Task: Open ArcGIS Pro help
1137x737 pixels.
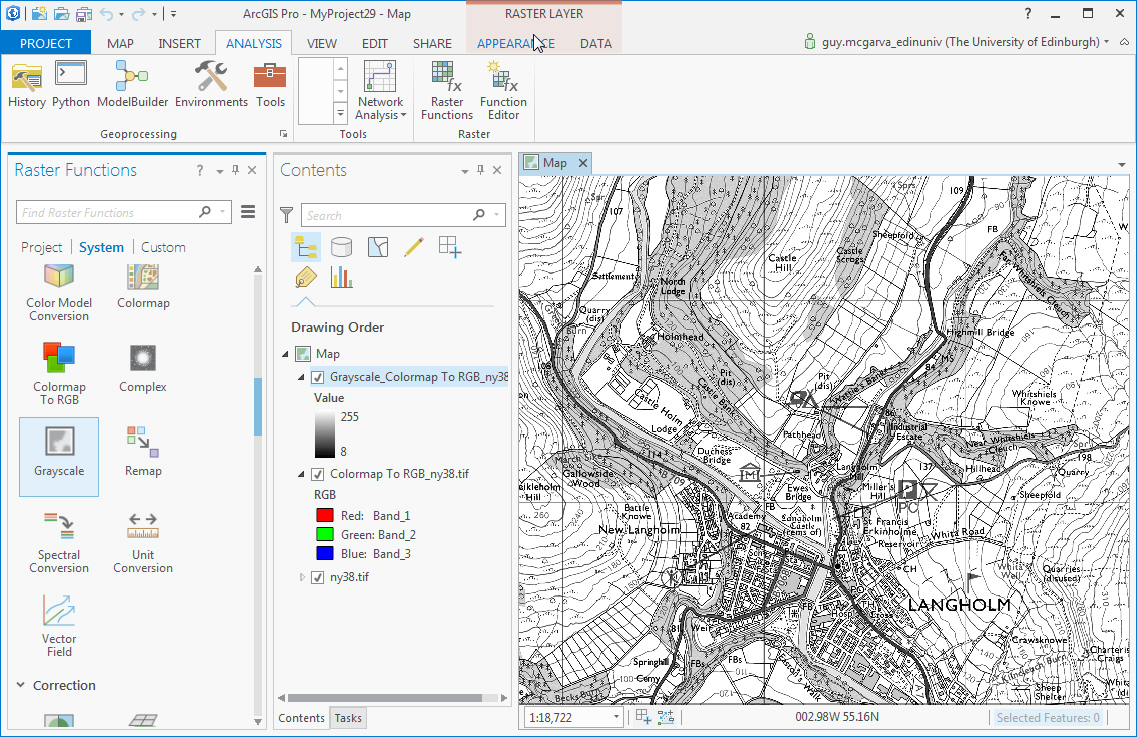Action: [x=1028, y=14]
